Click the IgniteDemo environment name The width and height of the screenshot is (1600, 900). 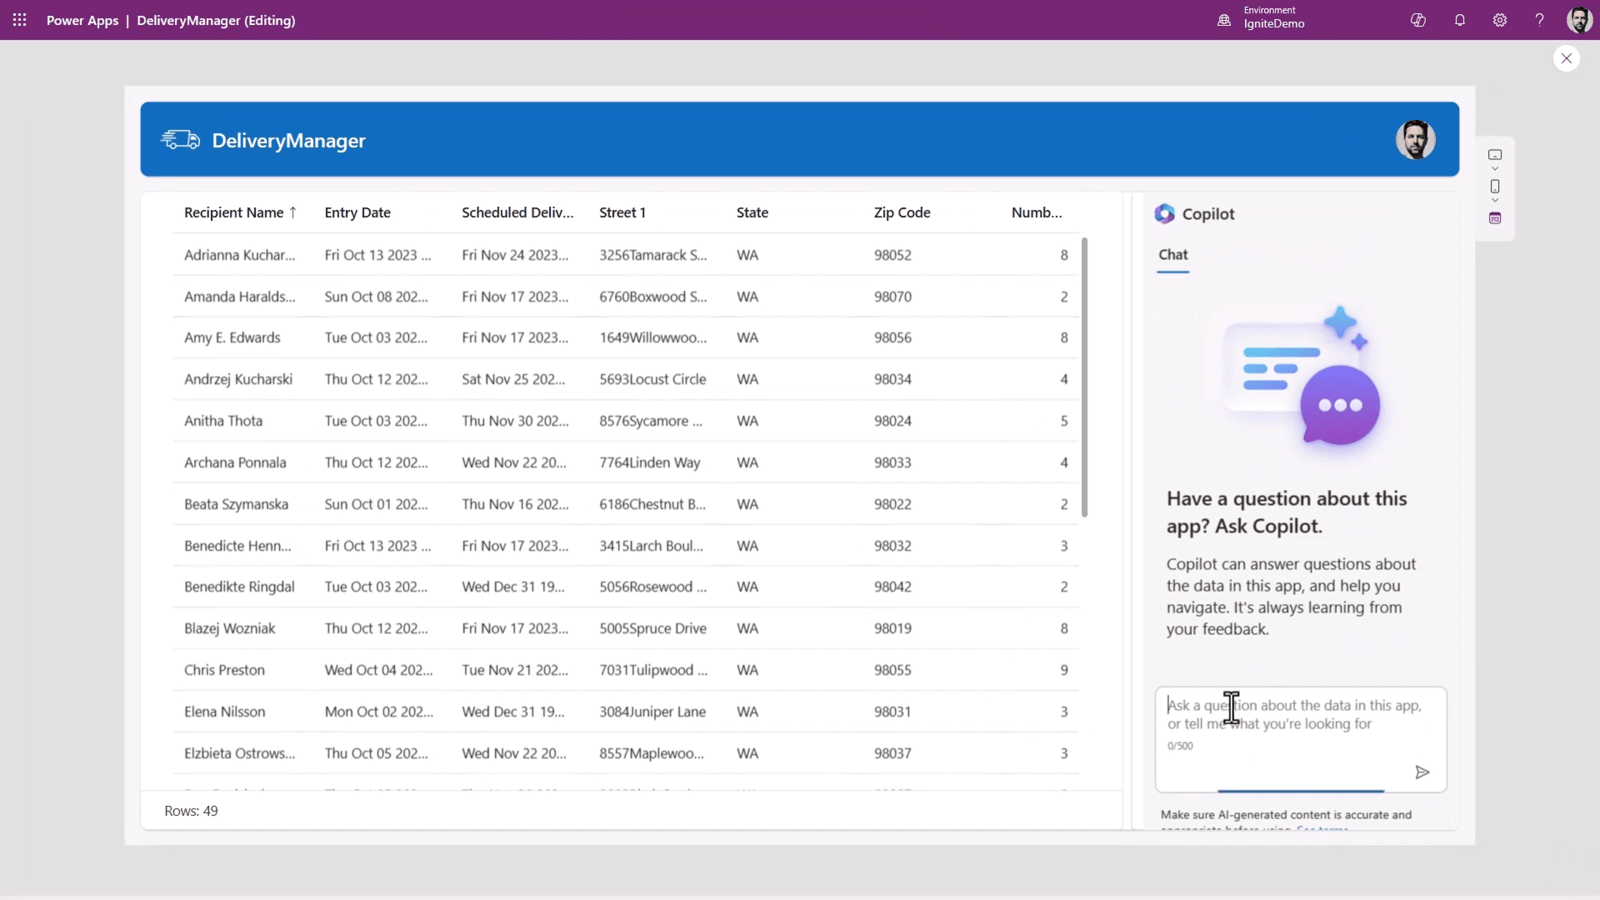[x=1274, y=25]
